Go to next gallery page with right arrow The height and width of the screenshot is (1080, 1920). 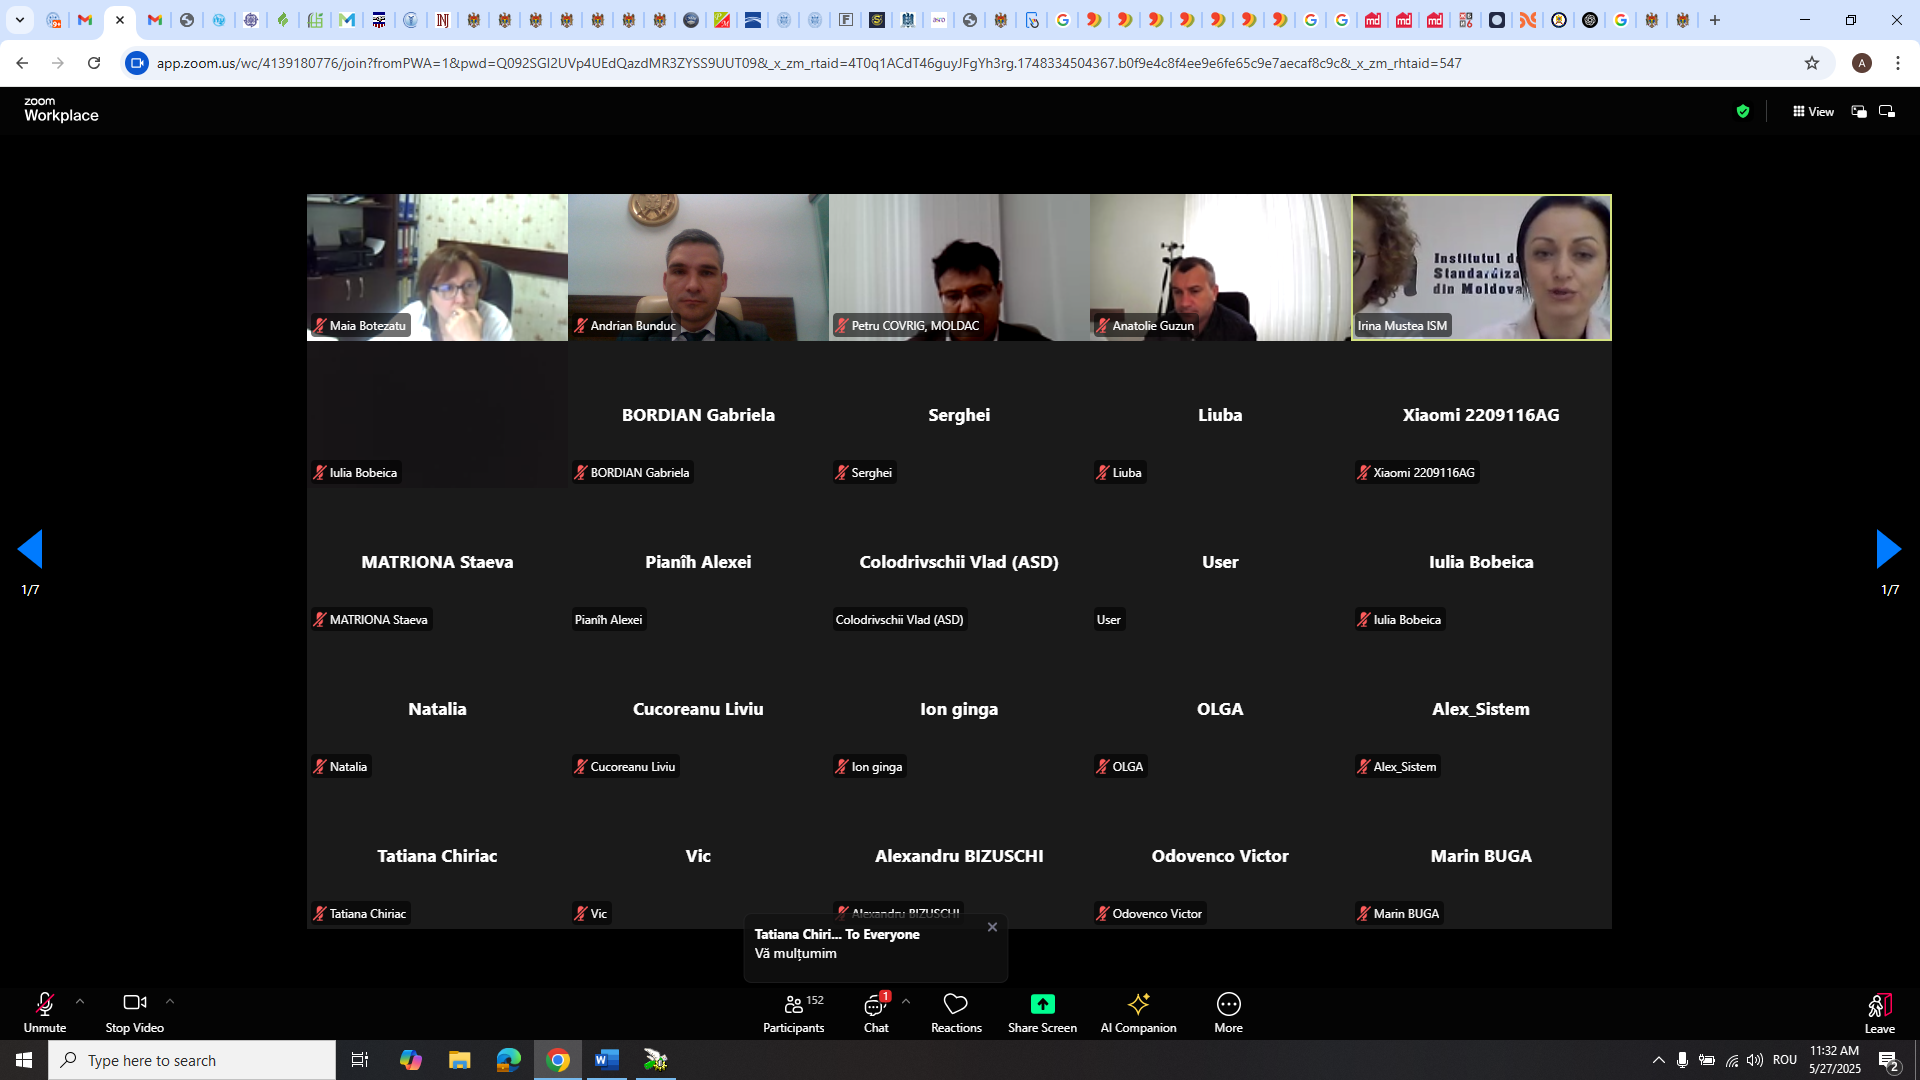[1888, 549]
